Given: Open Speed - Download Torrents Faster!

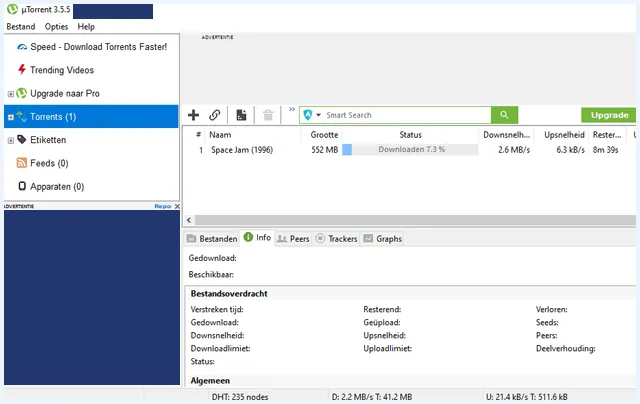Looking at the screenshot, I should 98,47.
